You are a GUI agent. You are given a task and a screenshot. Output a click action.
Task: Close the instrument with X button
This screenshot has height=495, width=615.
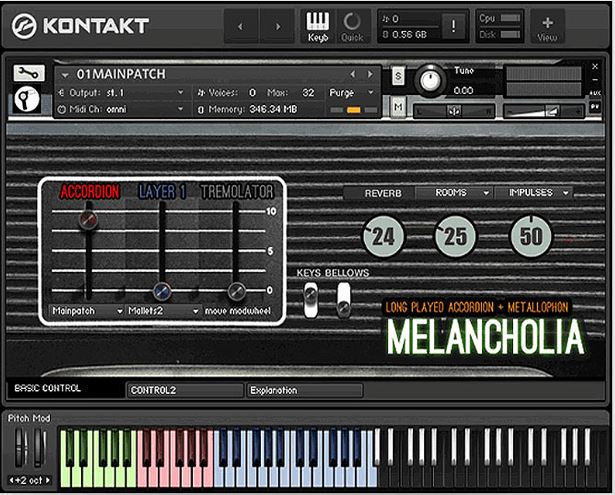pyautogui.click(x=595, y=67)
